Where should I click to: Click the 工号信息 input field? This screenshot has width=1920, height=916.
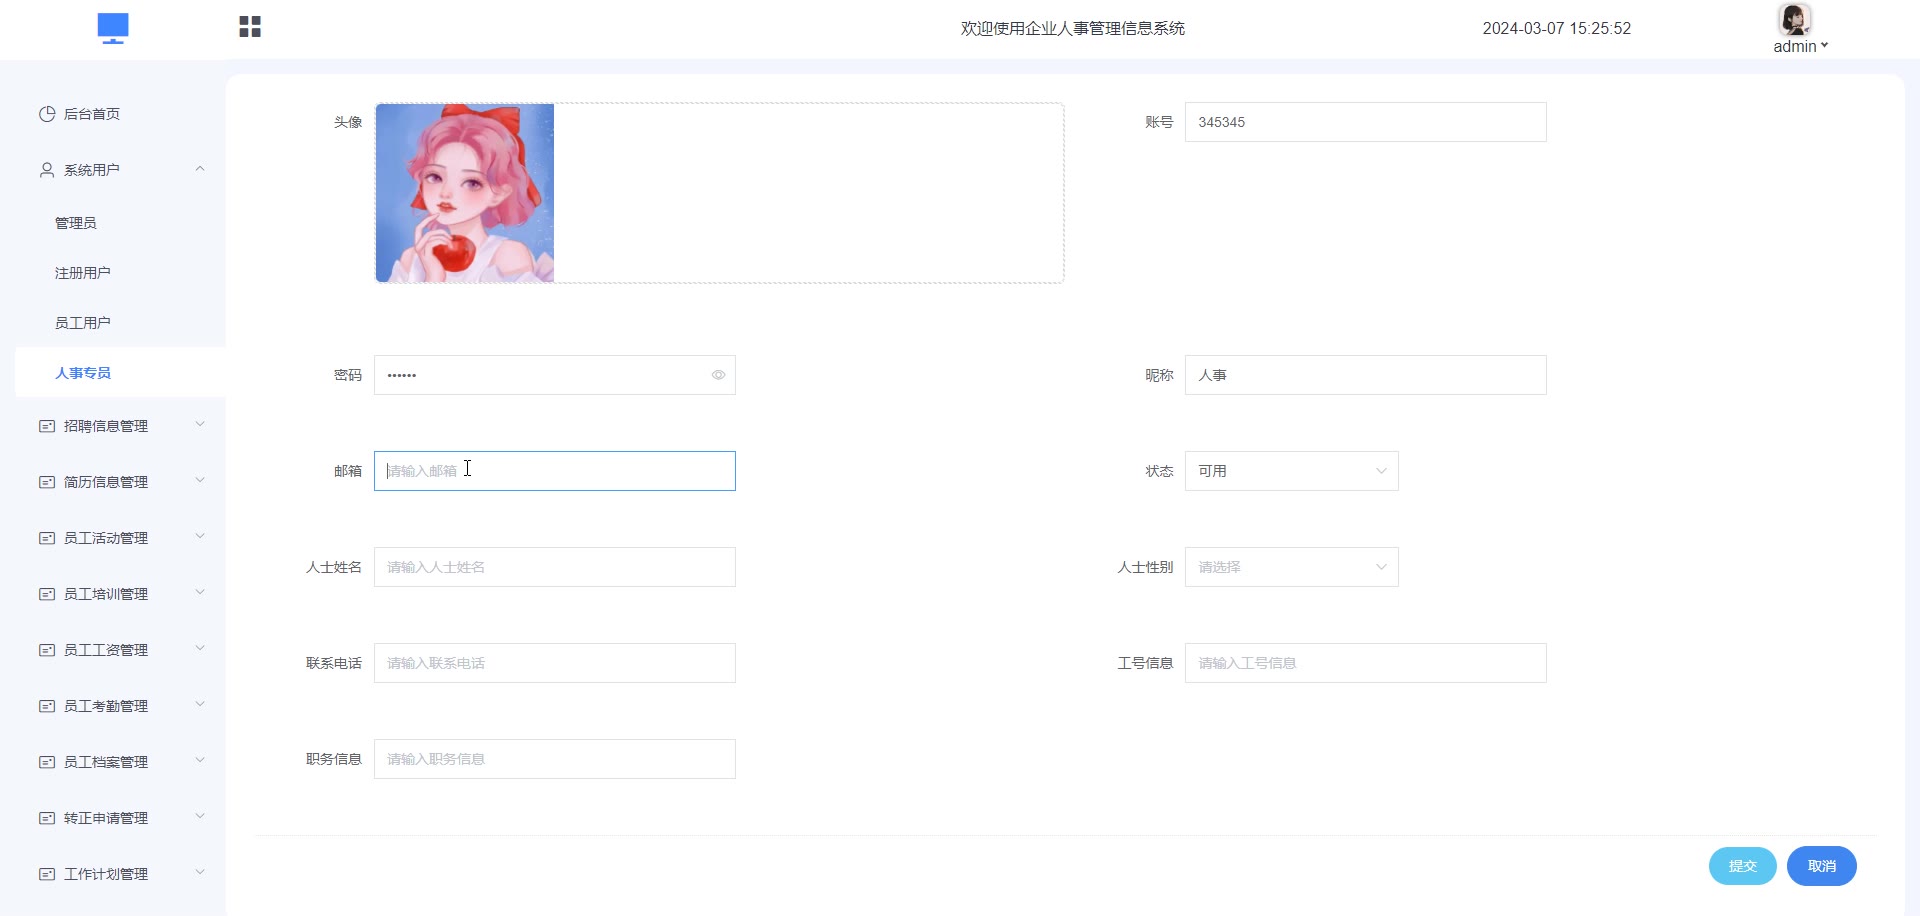click(1366, 663)
